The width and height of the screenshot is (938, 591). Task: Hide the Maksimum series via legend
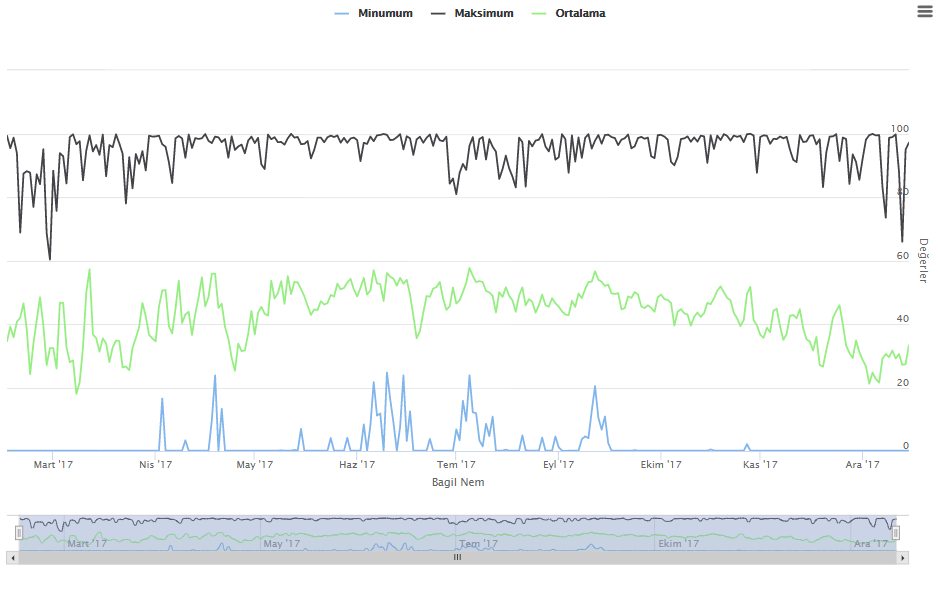[x=484, y=14]
